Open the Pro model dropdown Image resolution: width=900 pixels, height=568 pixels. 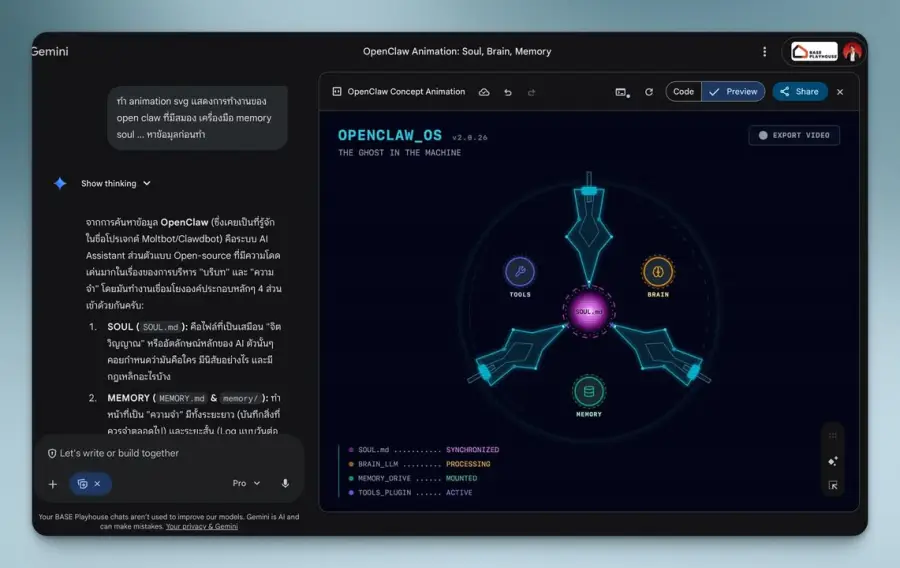point(246,483)
